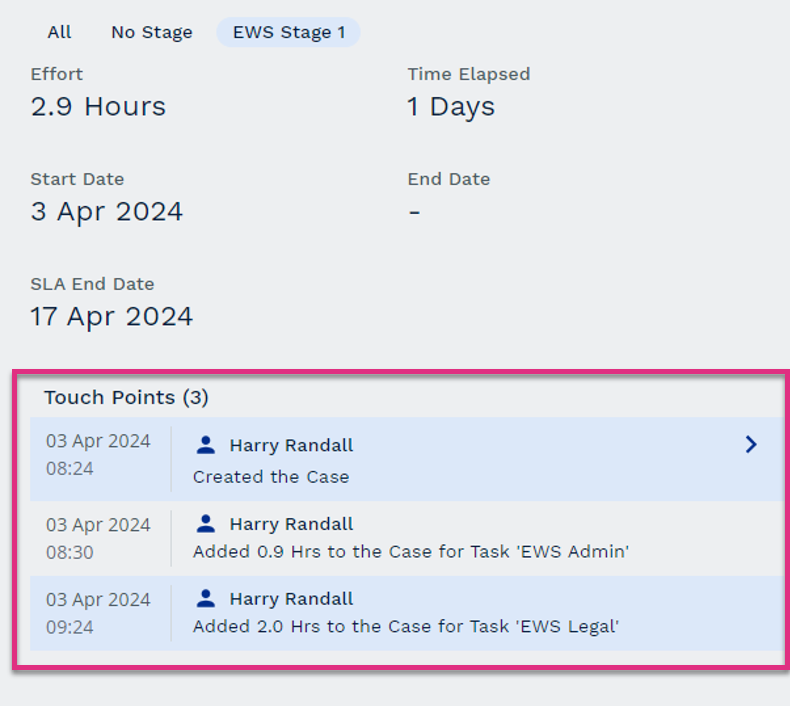
Task: Click user icon on the EWS Admin entry
Action: click(206, 524)
